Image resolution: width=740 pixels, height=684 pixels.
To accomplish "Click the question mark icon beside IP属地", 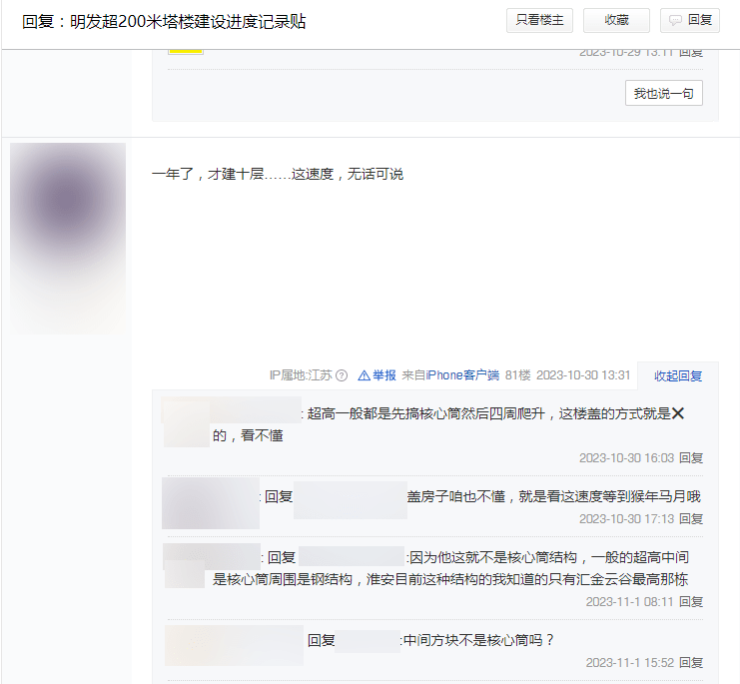I will pyautogui.click(x=341, y=376).
